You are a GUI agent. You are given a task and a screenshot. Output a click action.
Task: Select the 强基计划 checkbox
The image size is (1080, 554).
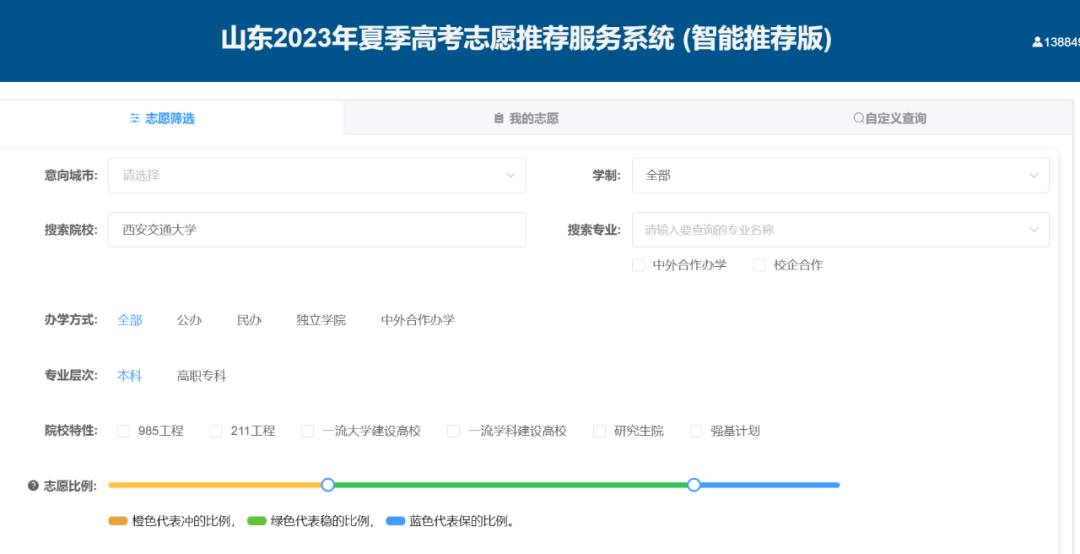tap(697, 431)
